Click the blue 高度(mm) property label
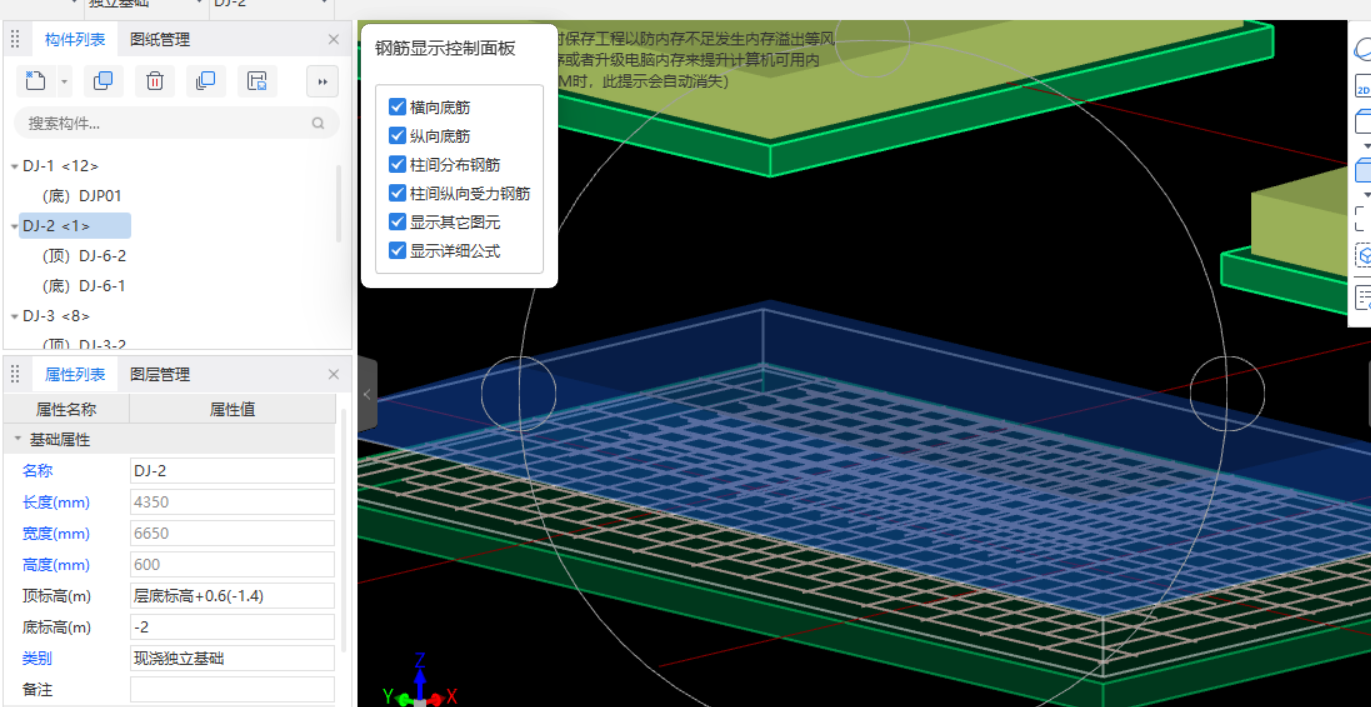 tap(56, 565)
